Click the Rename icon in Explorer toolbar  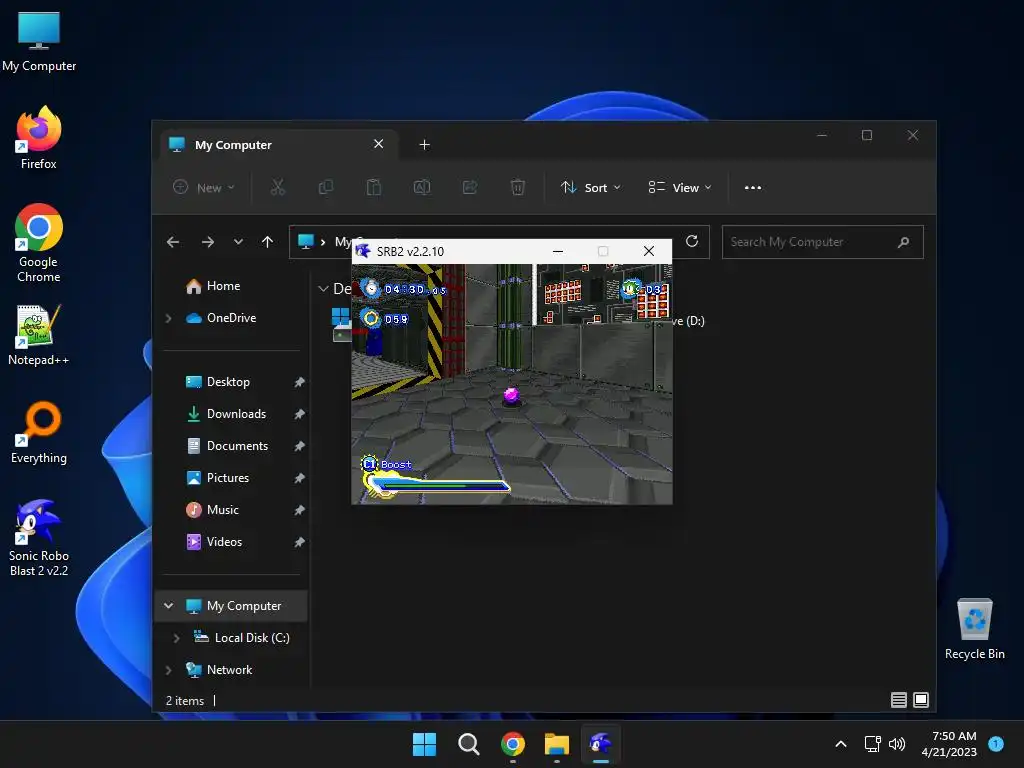[x=422, y=187]
